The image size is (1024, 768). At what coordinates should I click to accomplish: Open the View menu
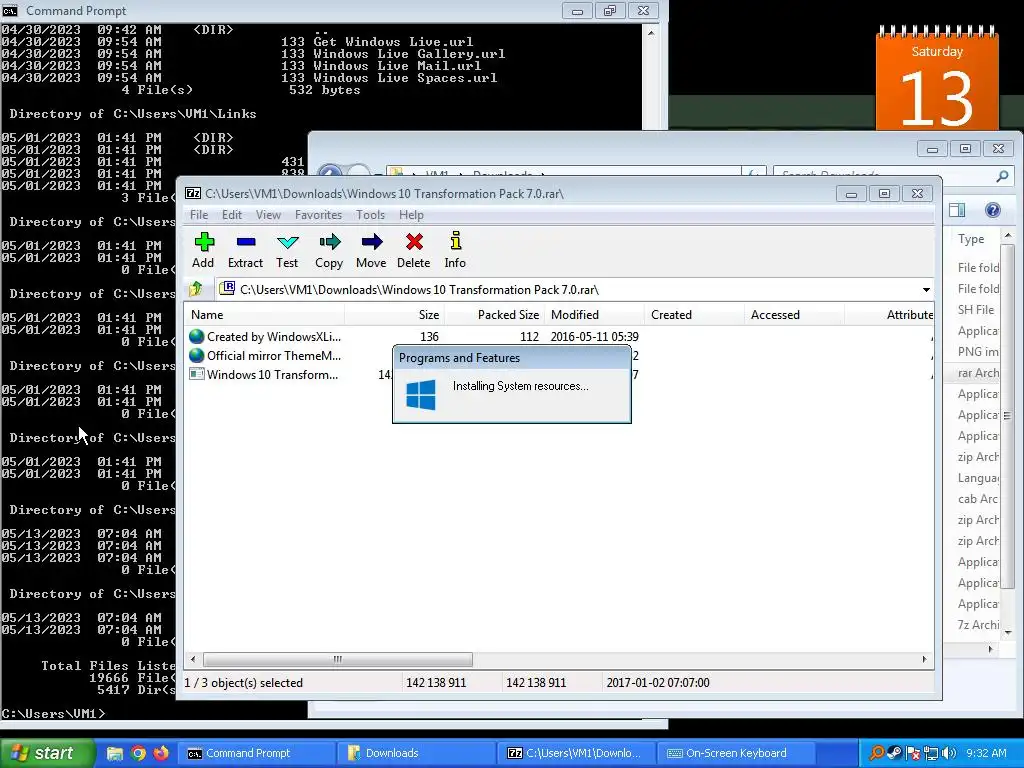tap(268, 215)
